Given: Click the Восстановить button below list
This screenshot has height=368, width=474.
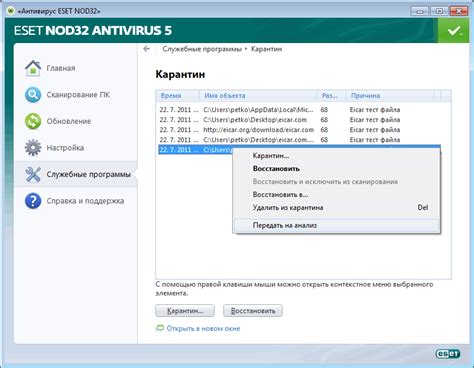Looking at the screenshot, I should 253,311.
